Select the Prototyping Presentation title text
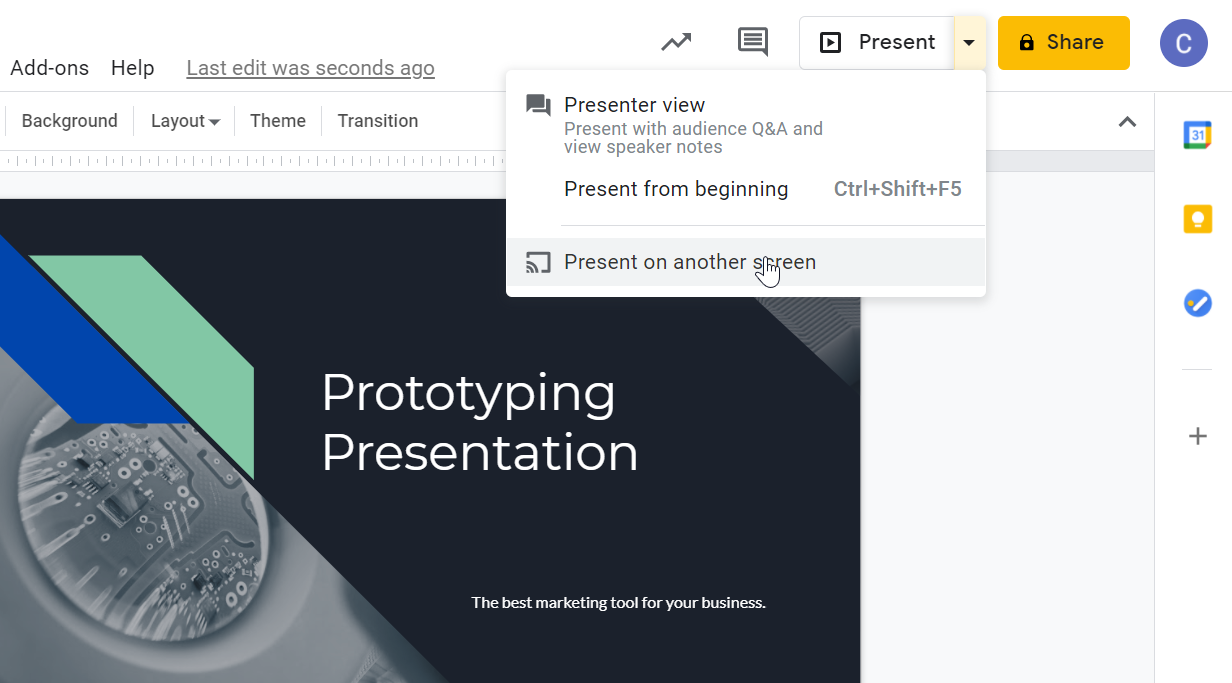 tap(480, 423)
